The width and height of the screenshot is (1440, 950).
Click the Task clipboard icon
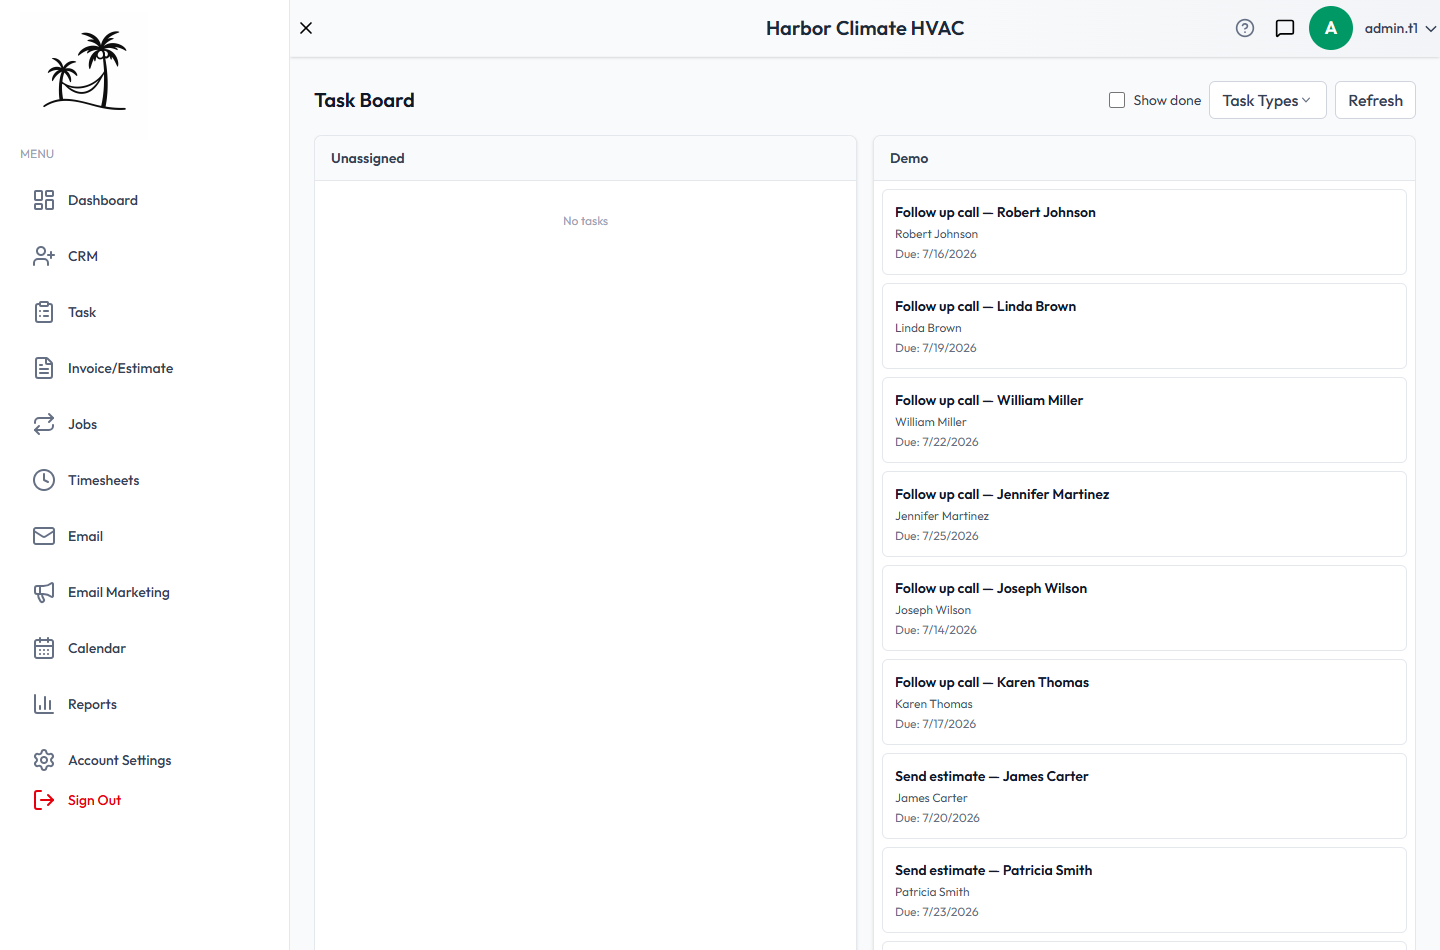pos(44,312)
